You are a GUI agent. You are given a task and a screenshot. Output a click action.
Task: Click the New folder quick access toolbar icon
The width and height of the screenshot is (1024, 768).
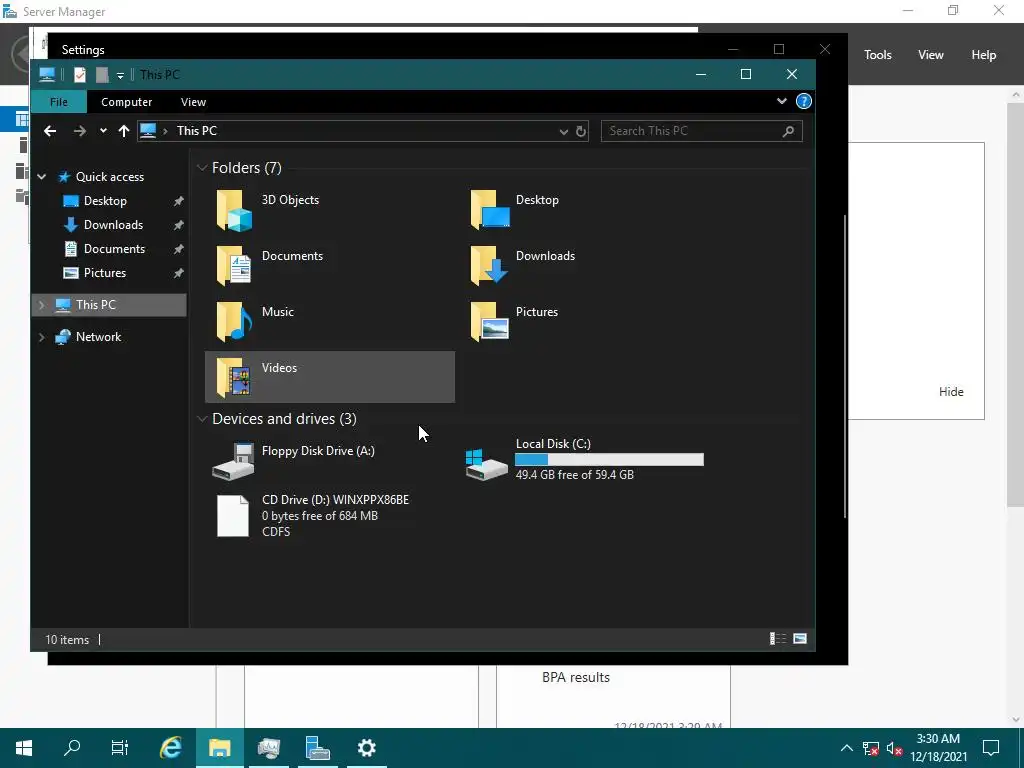tap(102, 74)
